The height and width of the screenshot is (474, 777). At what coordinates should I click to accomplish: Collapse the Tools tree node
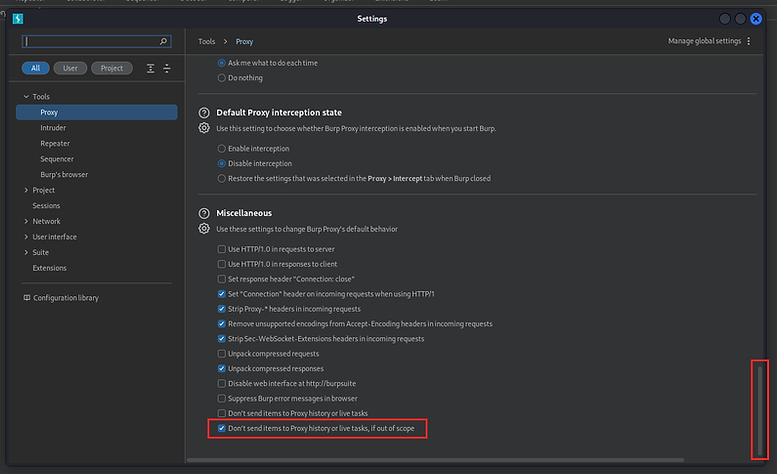tap(26, 97)
